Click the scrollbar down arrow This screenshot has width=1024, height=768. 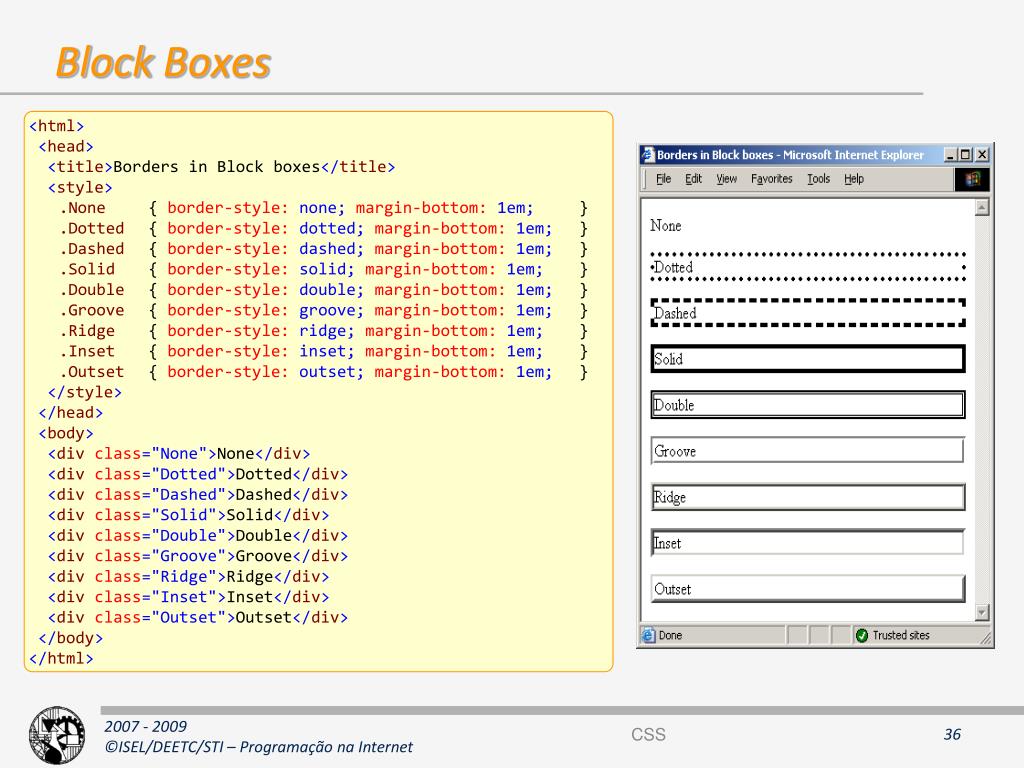982,613
